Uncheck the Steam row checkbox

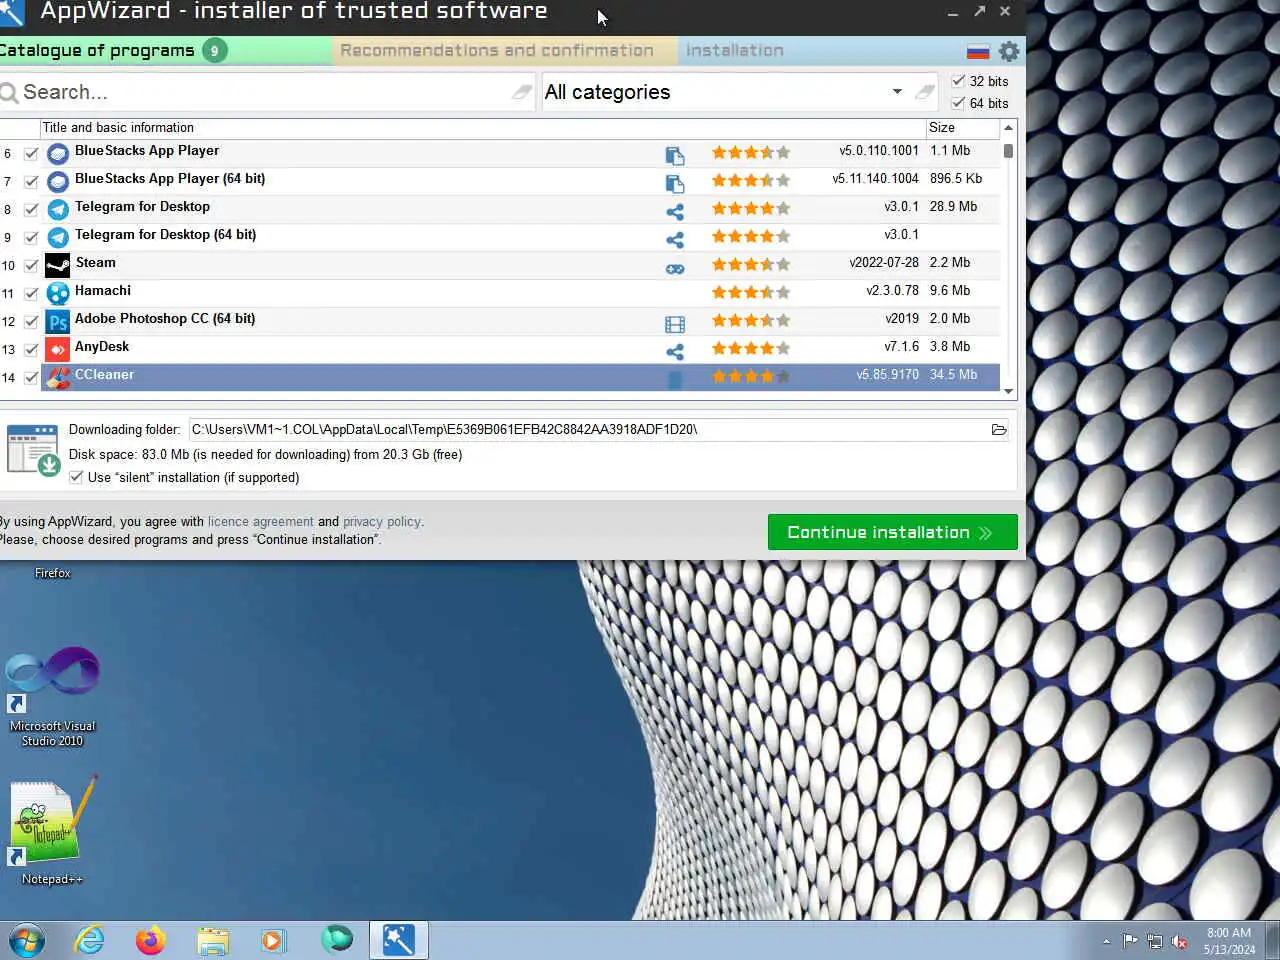(31, 266)
